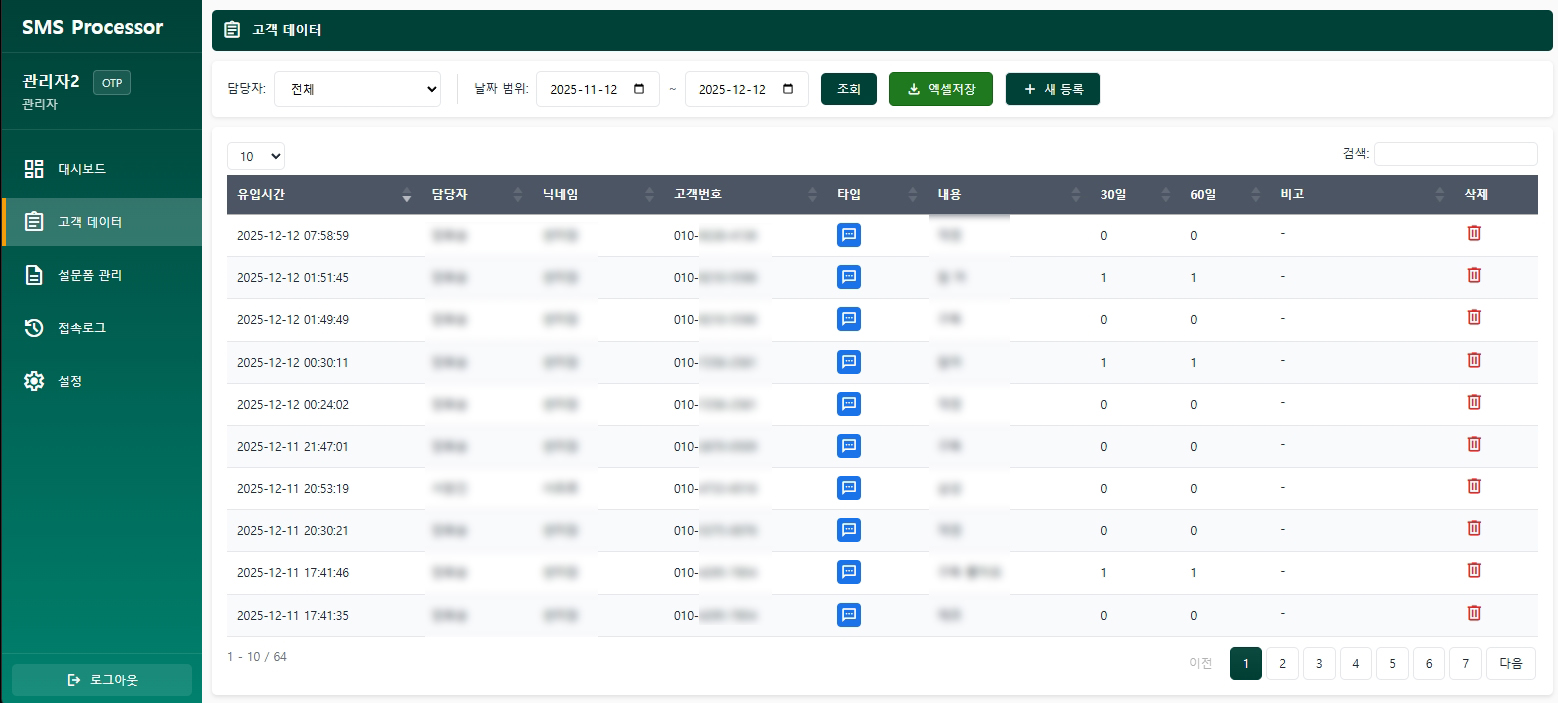Select the OTP badge next to 관리자2
The height and width of the screenshot is (703, 1558).
pos(111,82)
